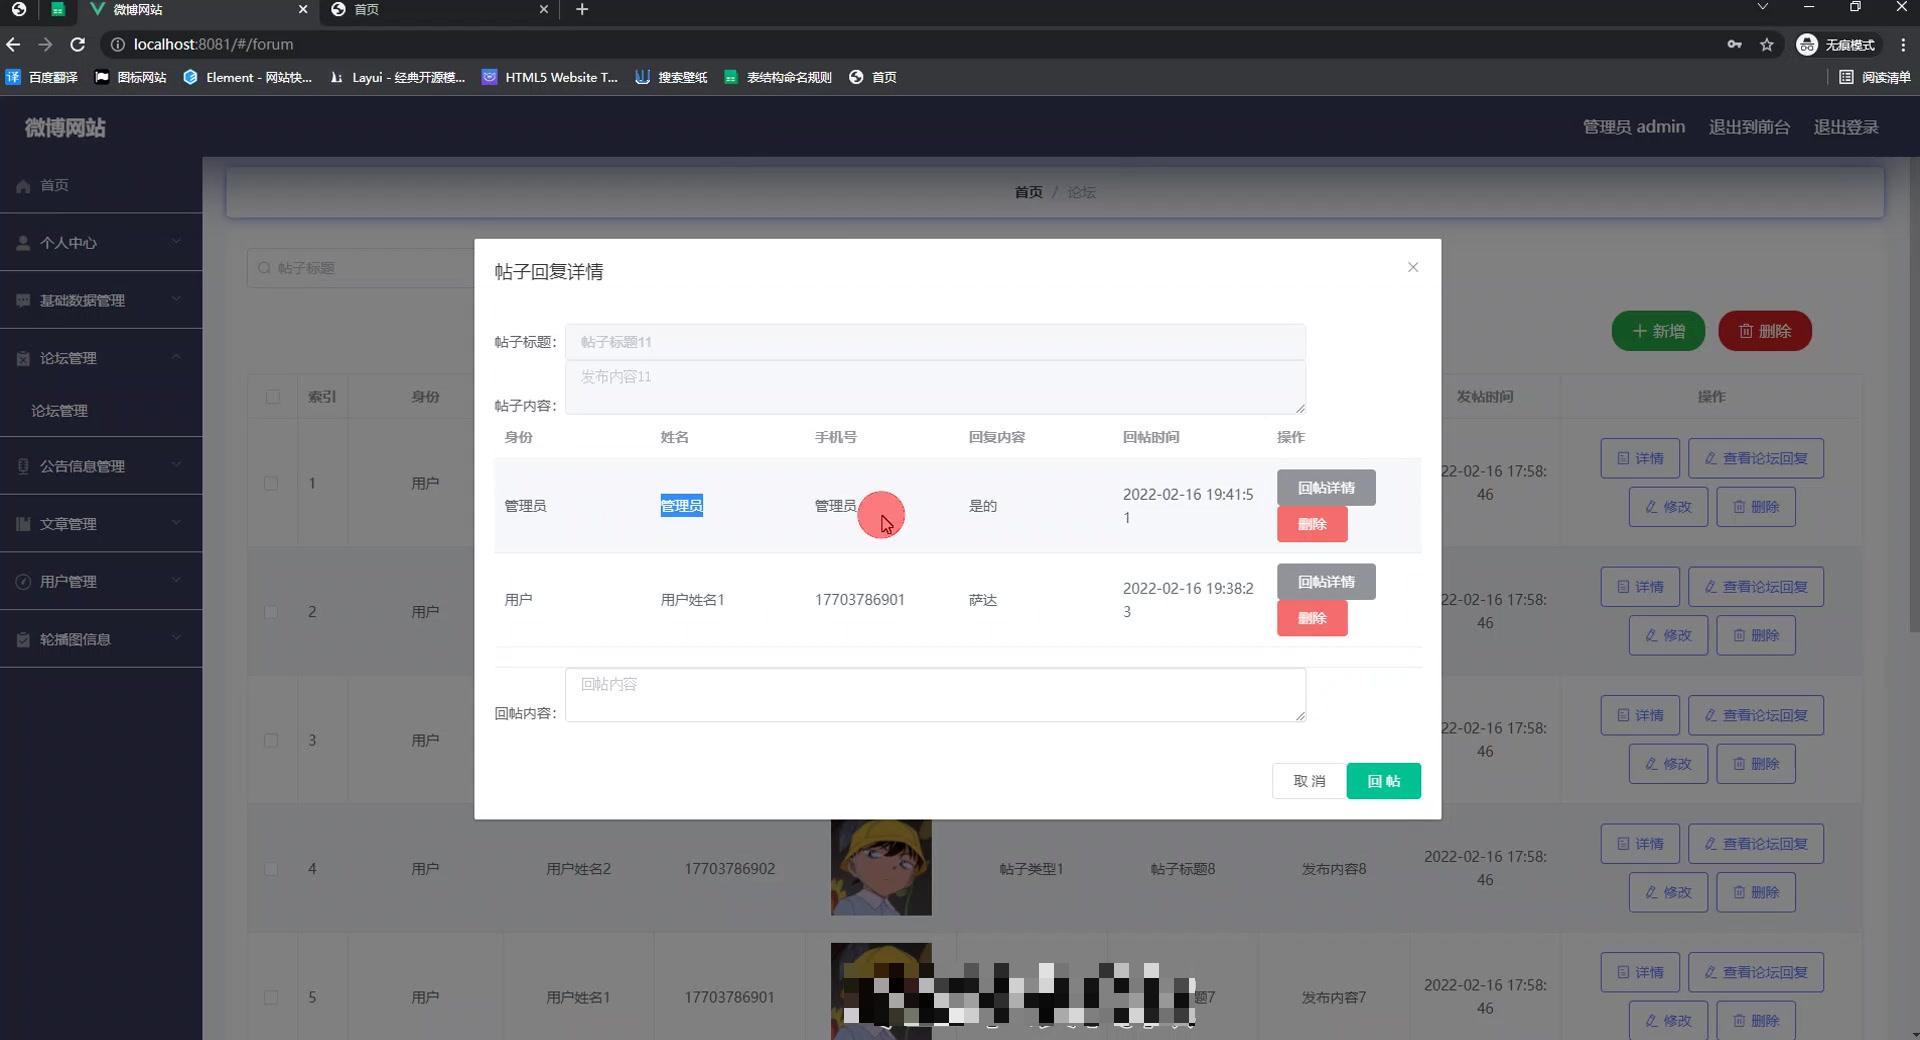Toggle the select-all checkbox in table header
The width and height of the screenshot is (1920, 1040).
click(x=272, y=397)
